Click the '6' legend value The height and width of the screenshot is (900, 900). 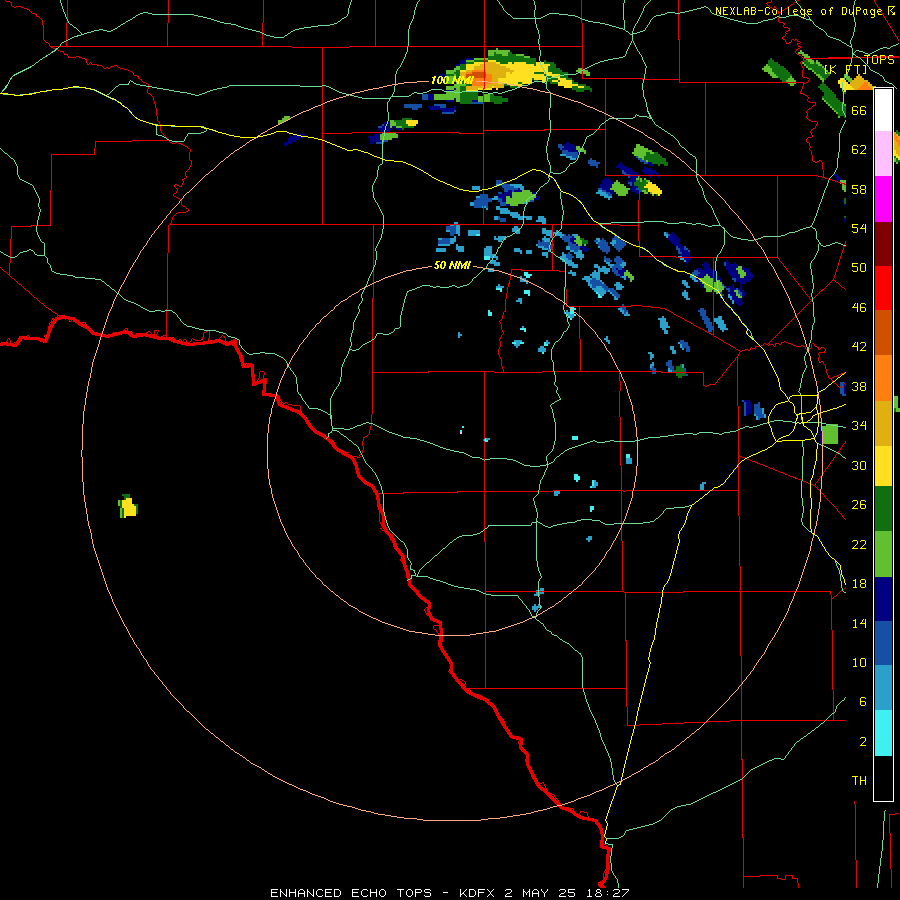[x=862, y=701]
